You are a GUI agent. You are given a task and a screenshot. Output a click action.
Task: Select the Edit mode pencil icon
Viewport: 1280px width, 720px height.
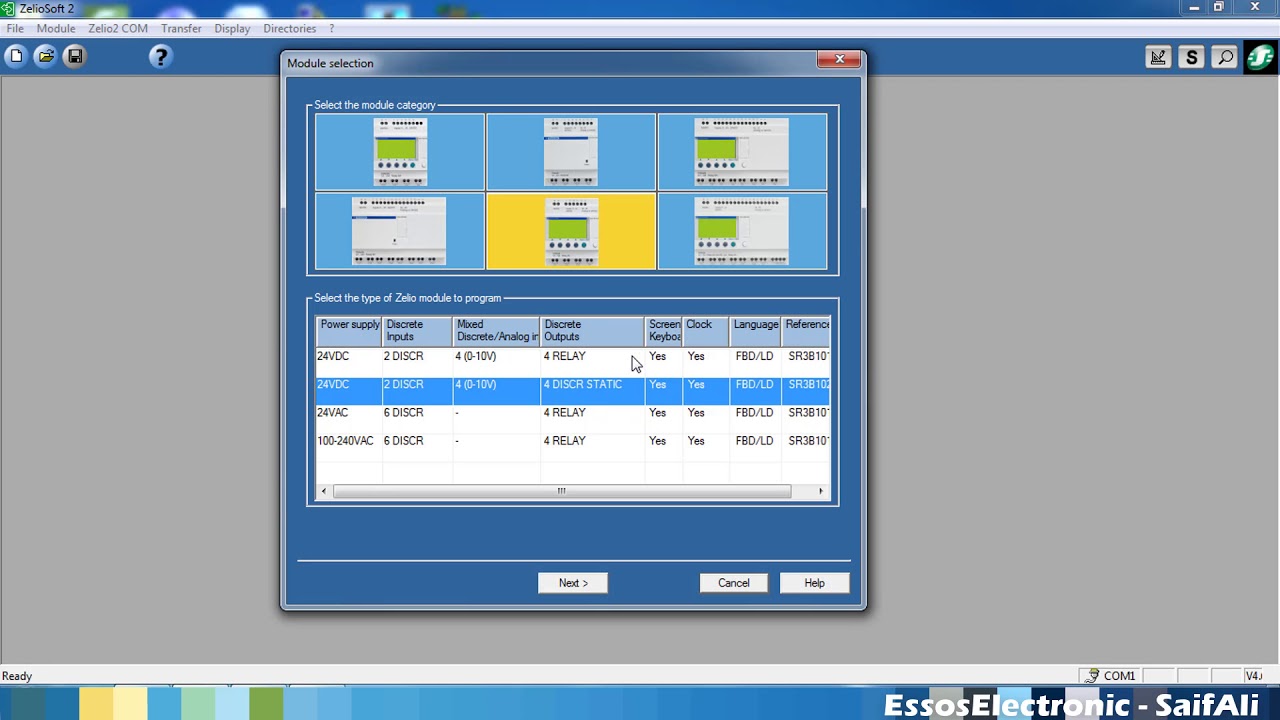click(1158, 57)
